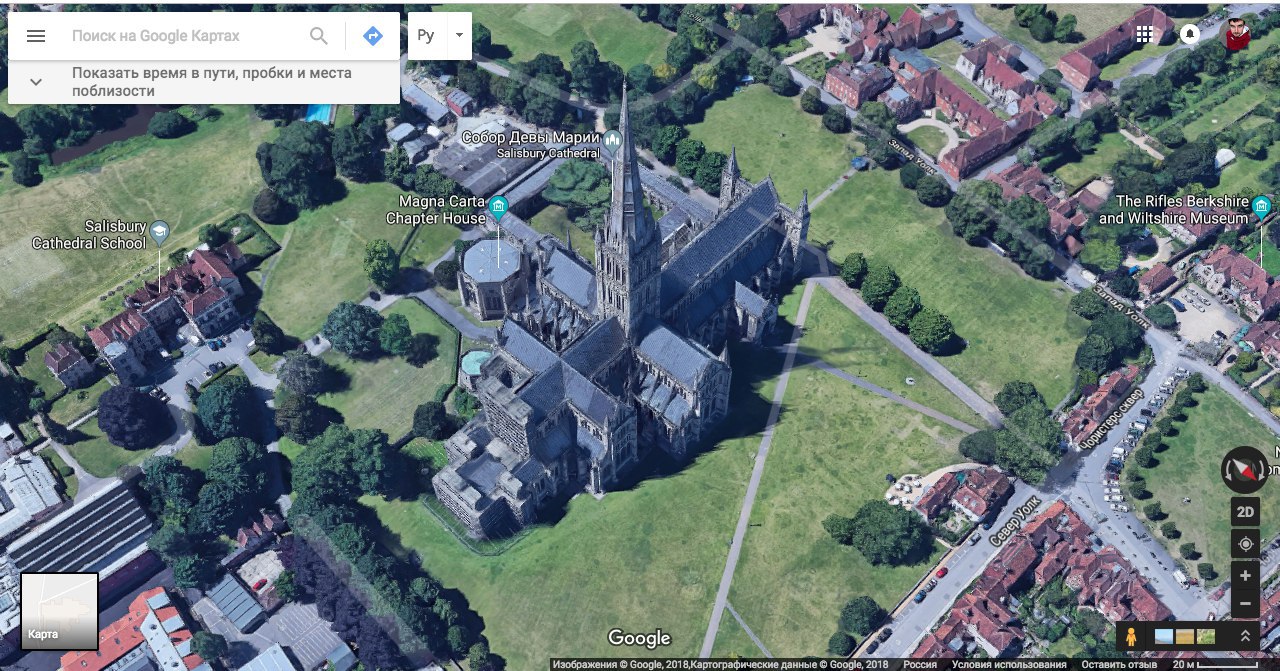
Task: Open the green imagery thumbnail
Action: click(x=1206, y=636)
